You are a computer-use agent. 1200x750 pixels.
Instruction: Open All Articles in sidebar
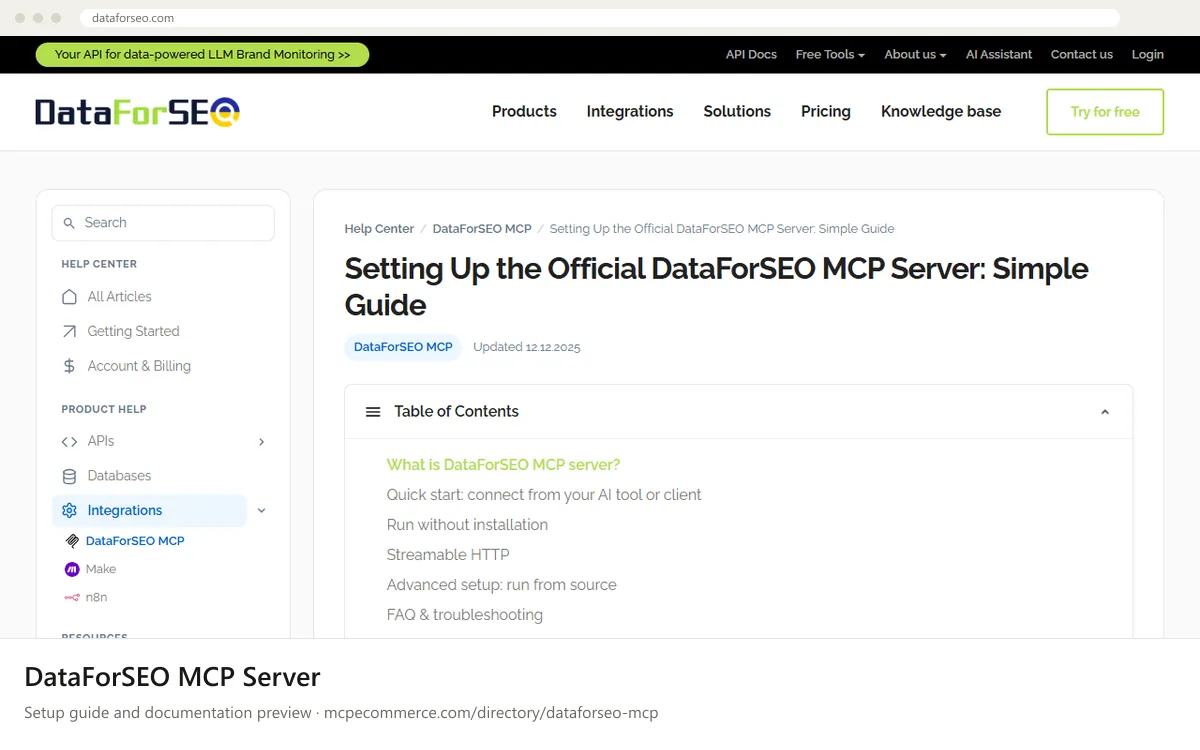point(120,297)
